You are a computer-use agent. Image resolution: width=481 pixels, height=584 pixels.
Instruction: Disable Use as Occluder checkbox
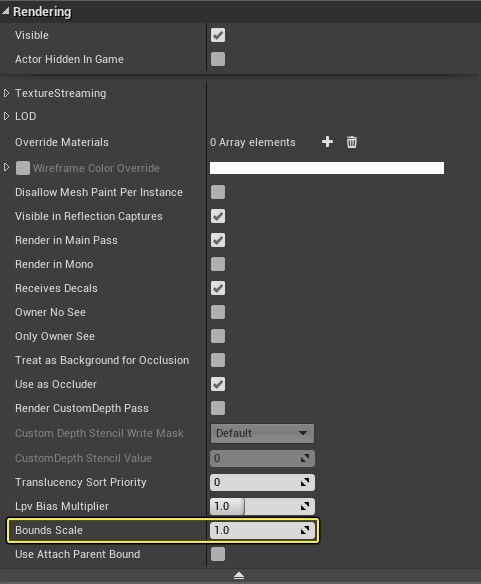tap(218, 384)
